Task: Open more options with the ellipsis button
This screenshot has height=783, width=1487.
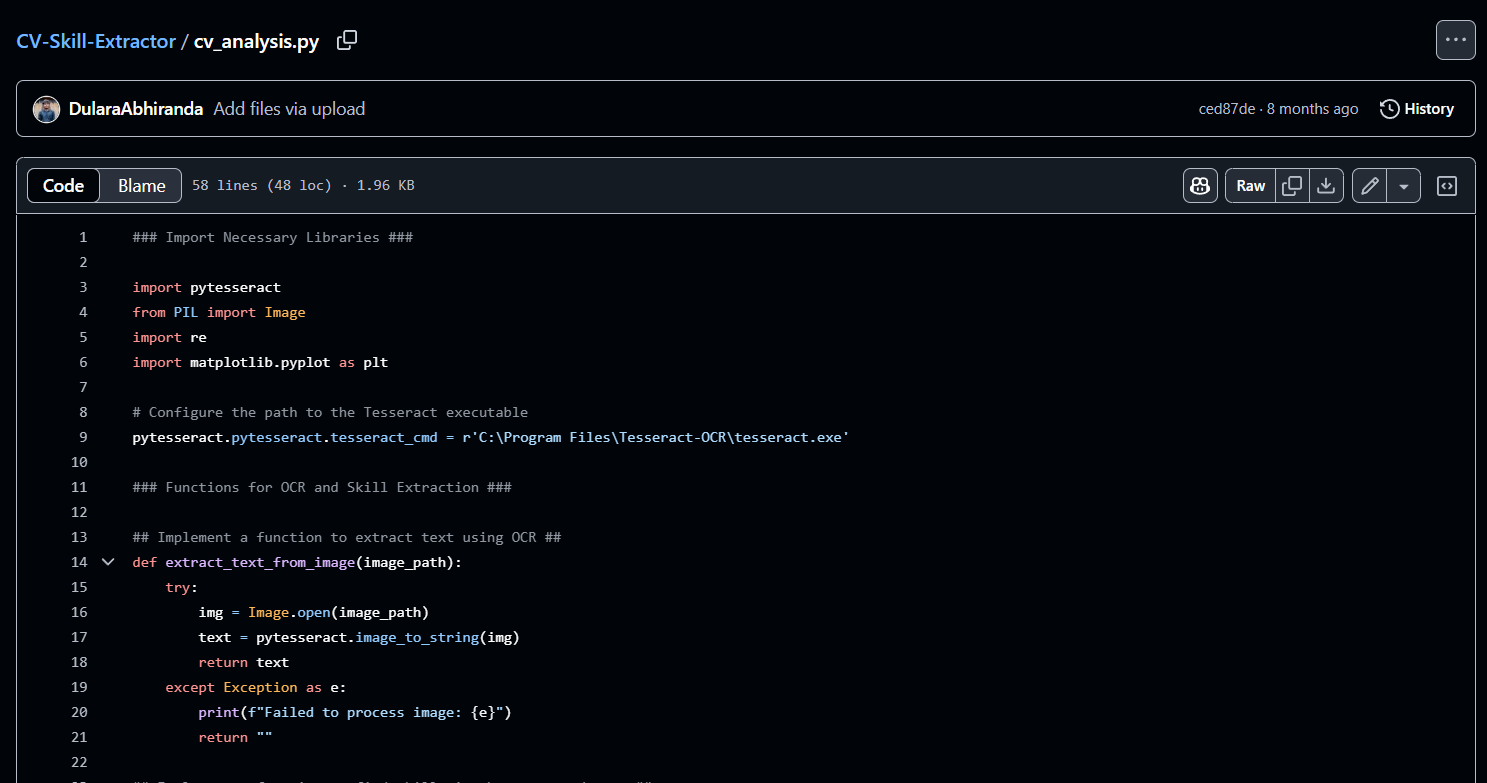Action: tap(1456, 39)
